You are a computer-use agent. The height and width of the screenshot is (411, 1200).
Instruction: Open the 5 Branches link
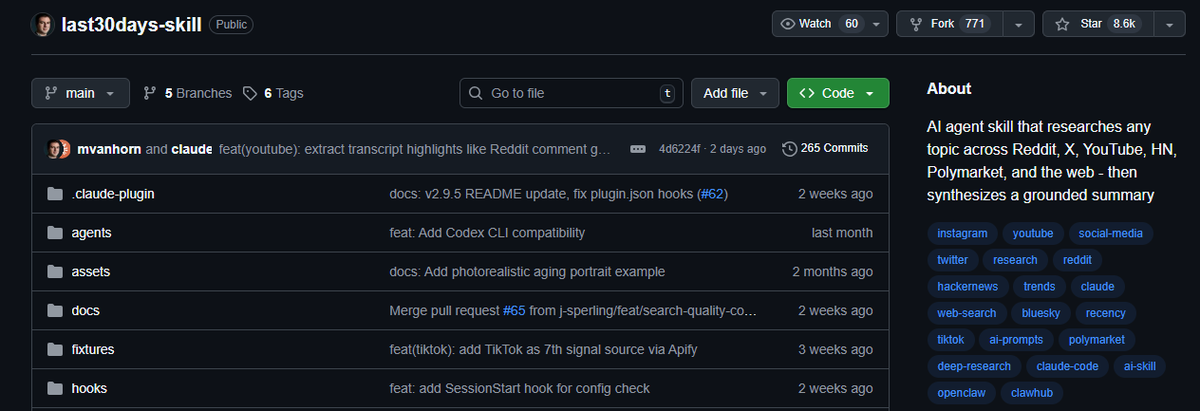187,93
